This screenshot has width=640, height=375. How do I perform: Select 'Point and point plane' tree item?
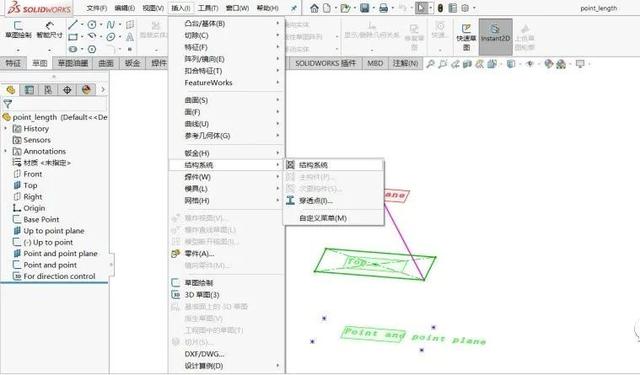[56, 253]
